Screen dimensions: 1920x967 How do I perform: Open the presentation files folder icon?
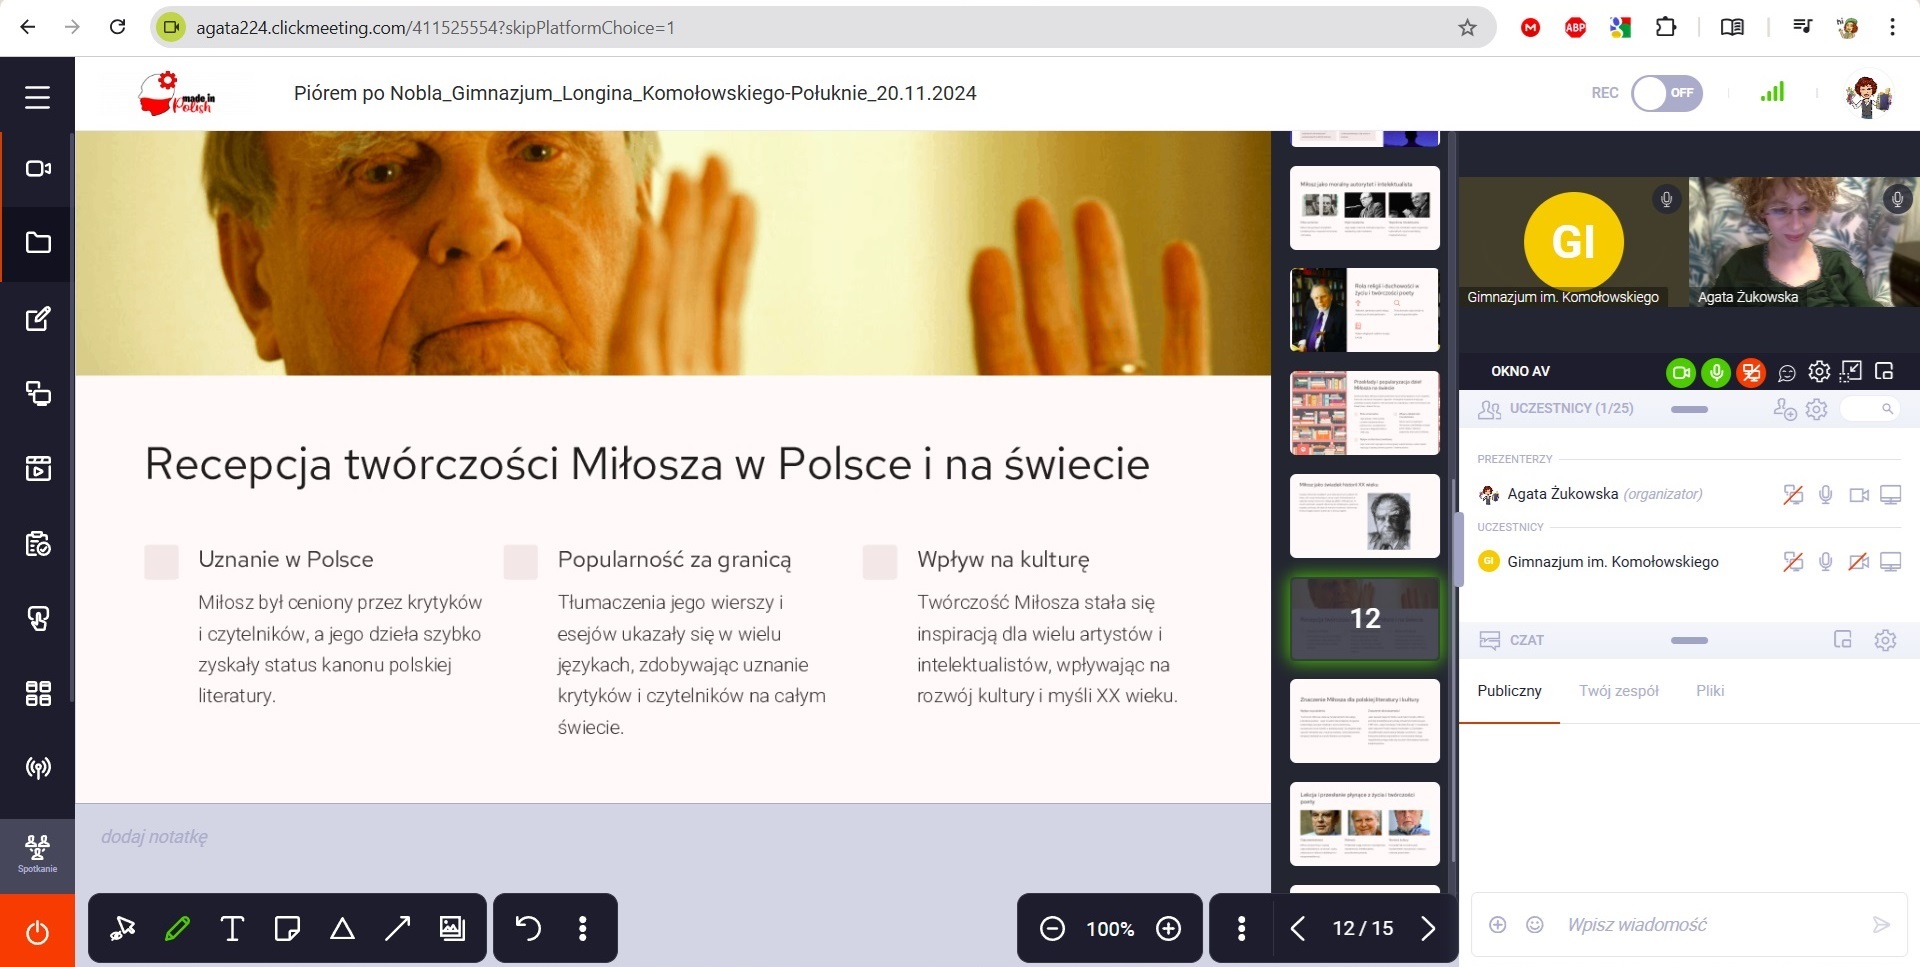click(38, 243)
